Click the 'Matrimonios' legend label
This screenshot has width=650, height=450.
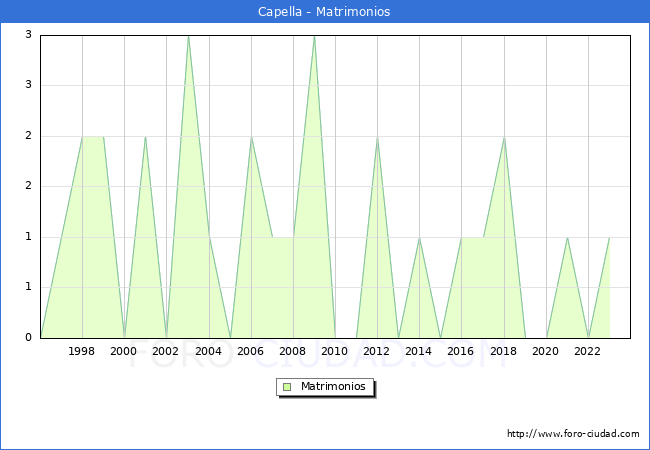(333, 386)
